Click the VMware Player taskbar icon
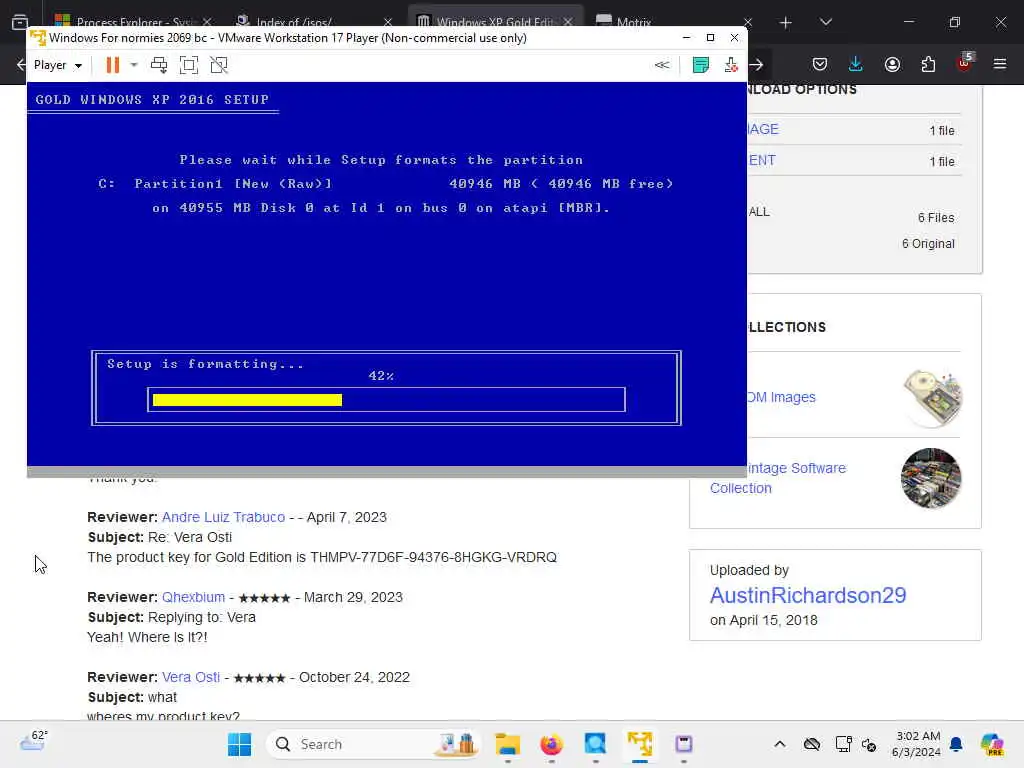This screenshot has height=768, width=1024. [x=640, y=744]
